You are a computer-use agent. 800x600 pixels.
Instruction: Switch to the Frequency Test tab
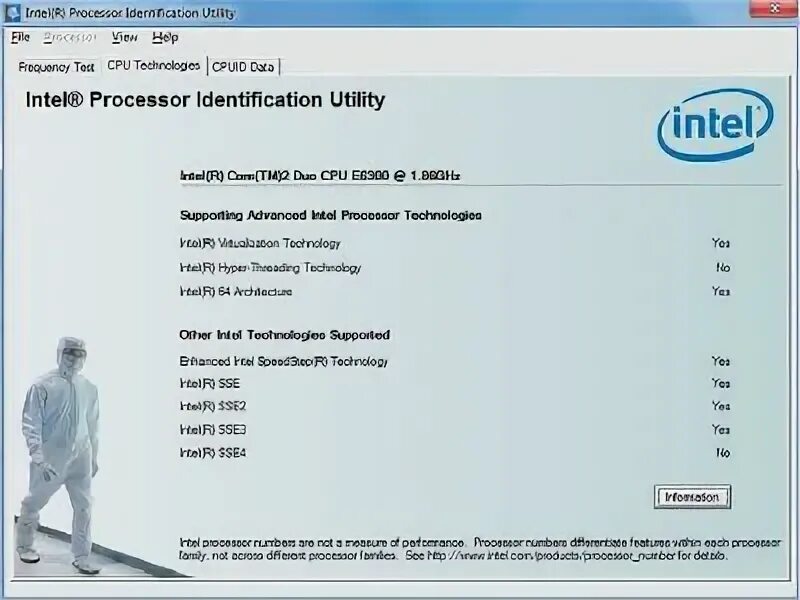pyautogui.click(x=56, y=67)
